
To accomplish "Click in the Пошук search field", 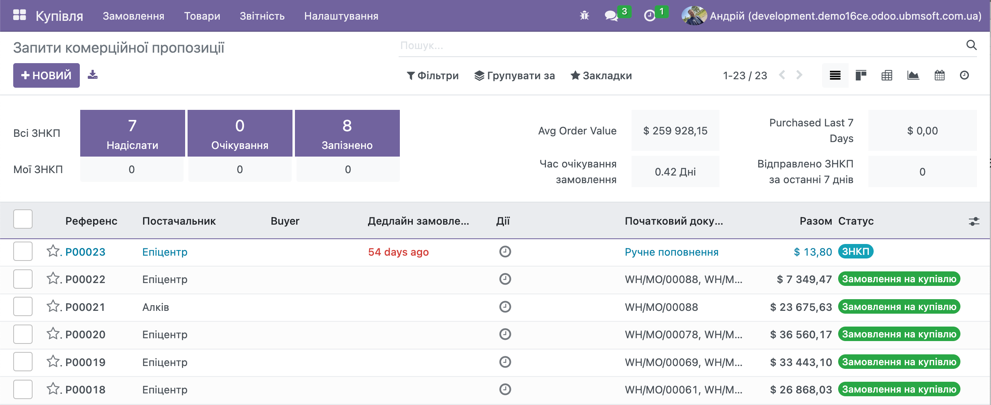I will coord(680,45).
